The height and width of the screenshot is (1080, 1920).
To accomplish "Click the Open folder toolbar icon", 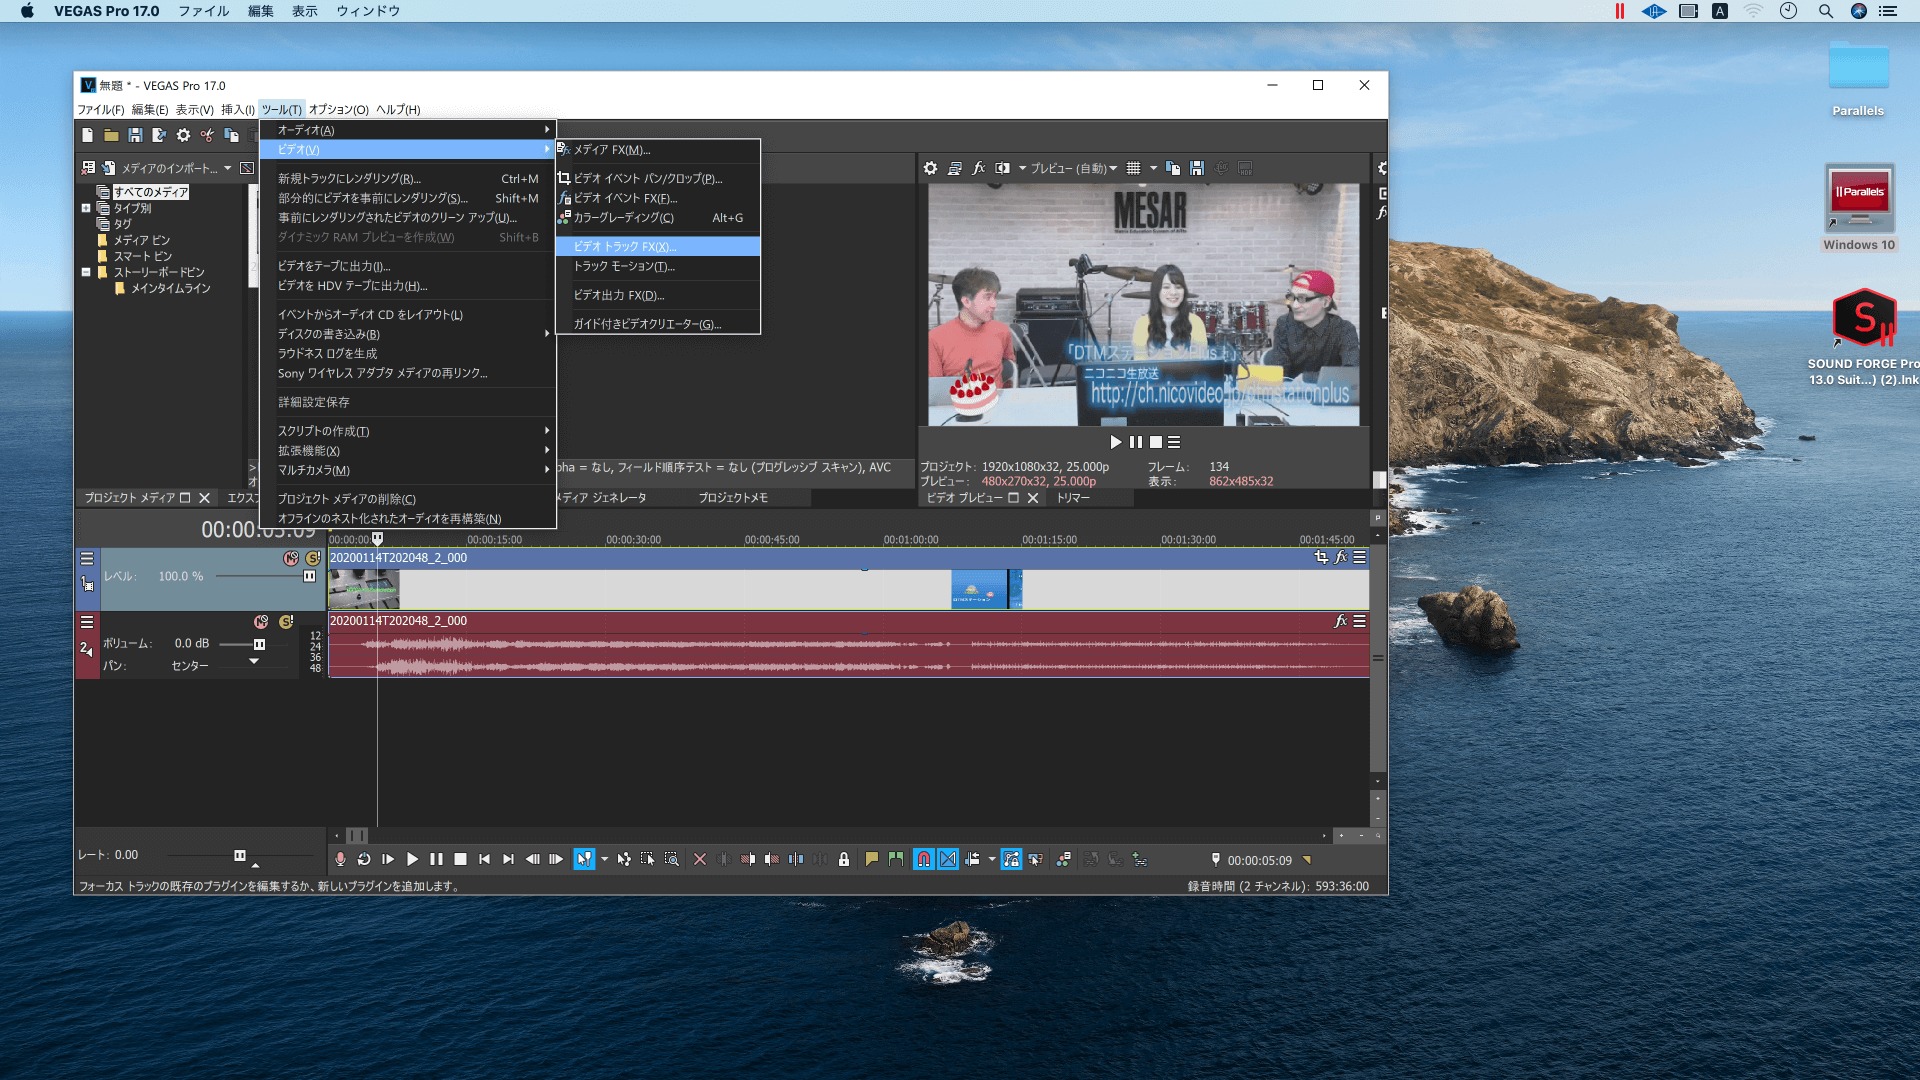I will [111, 135].
